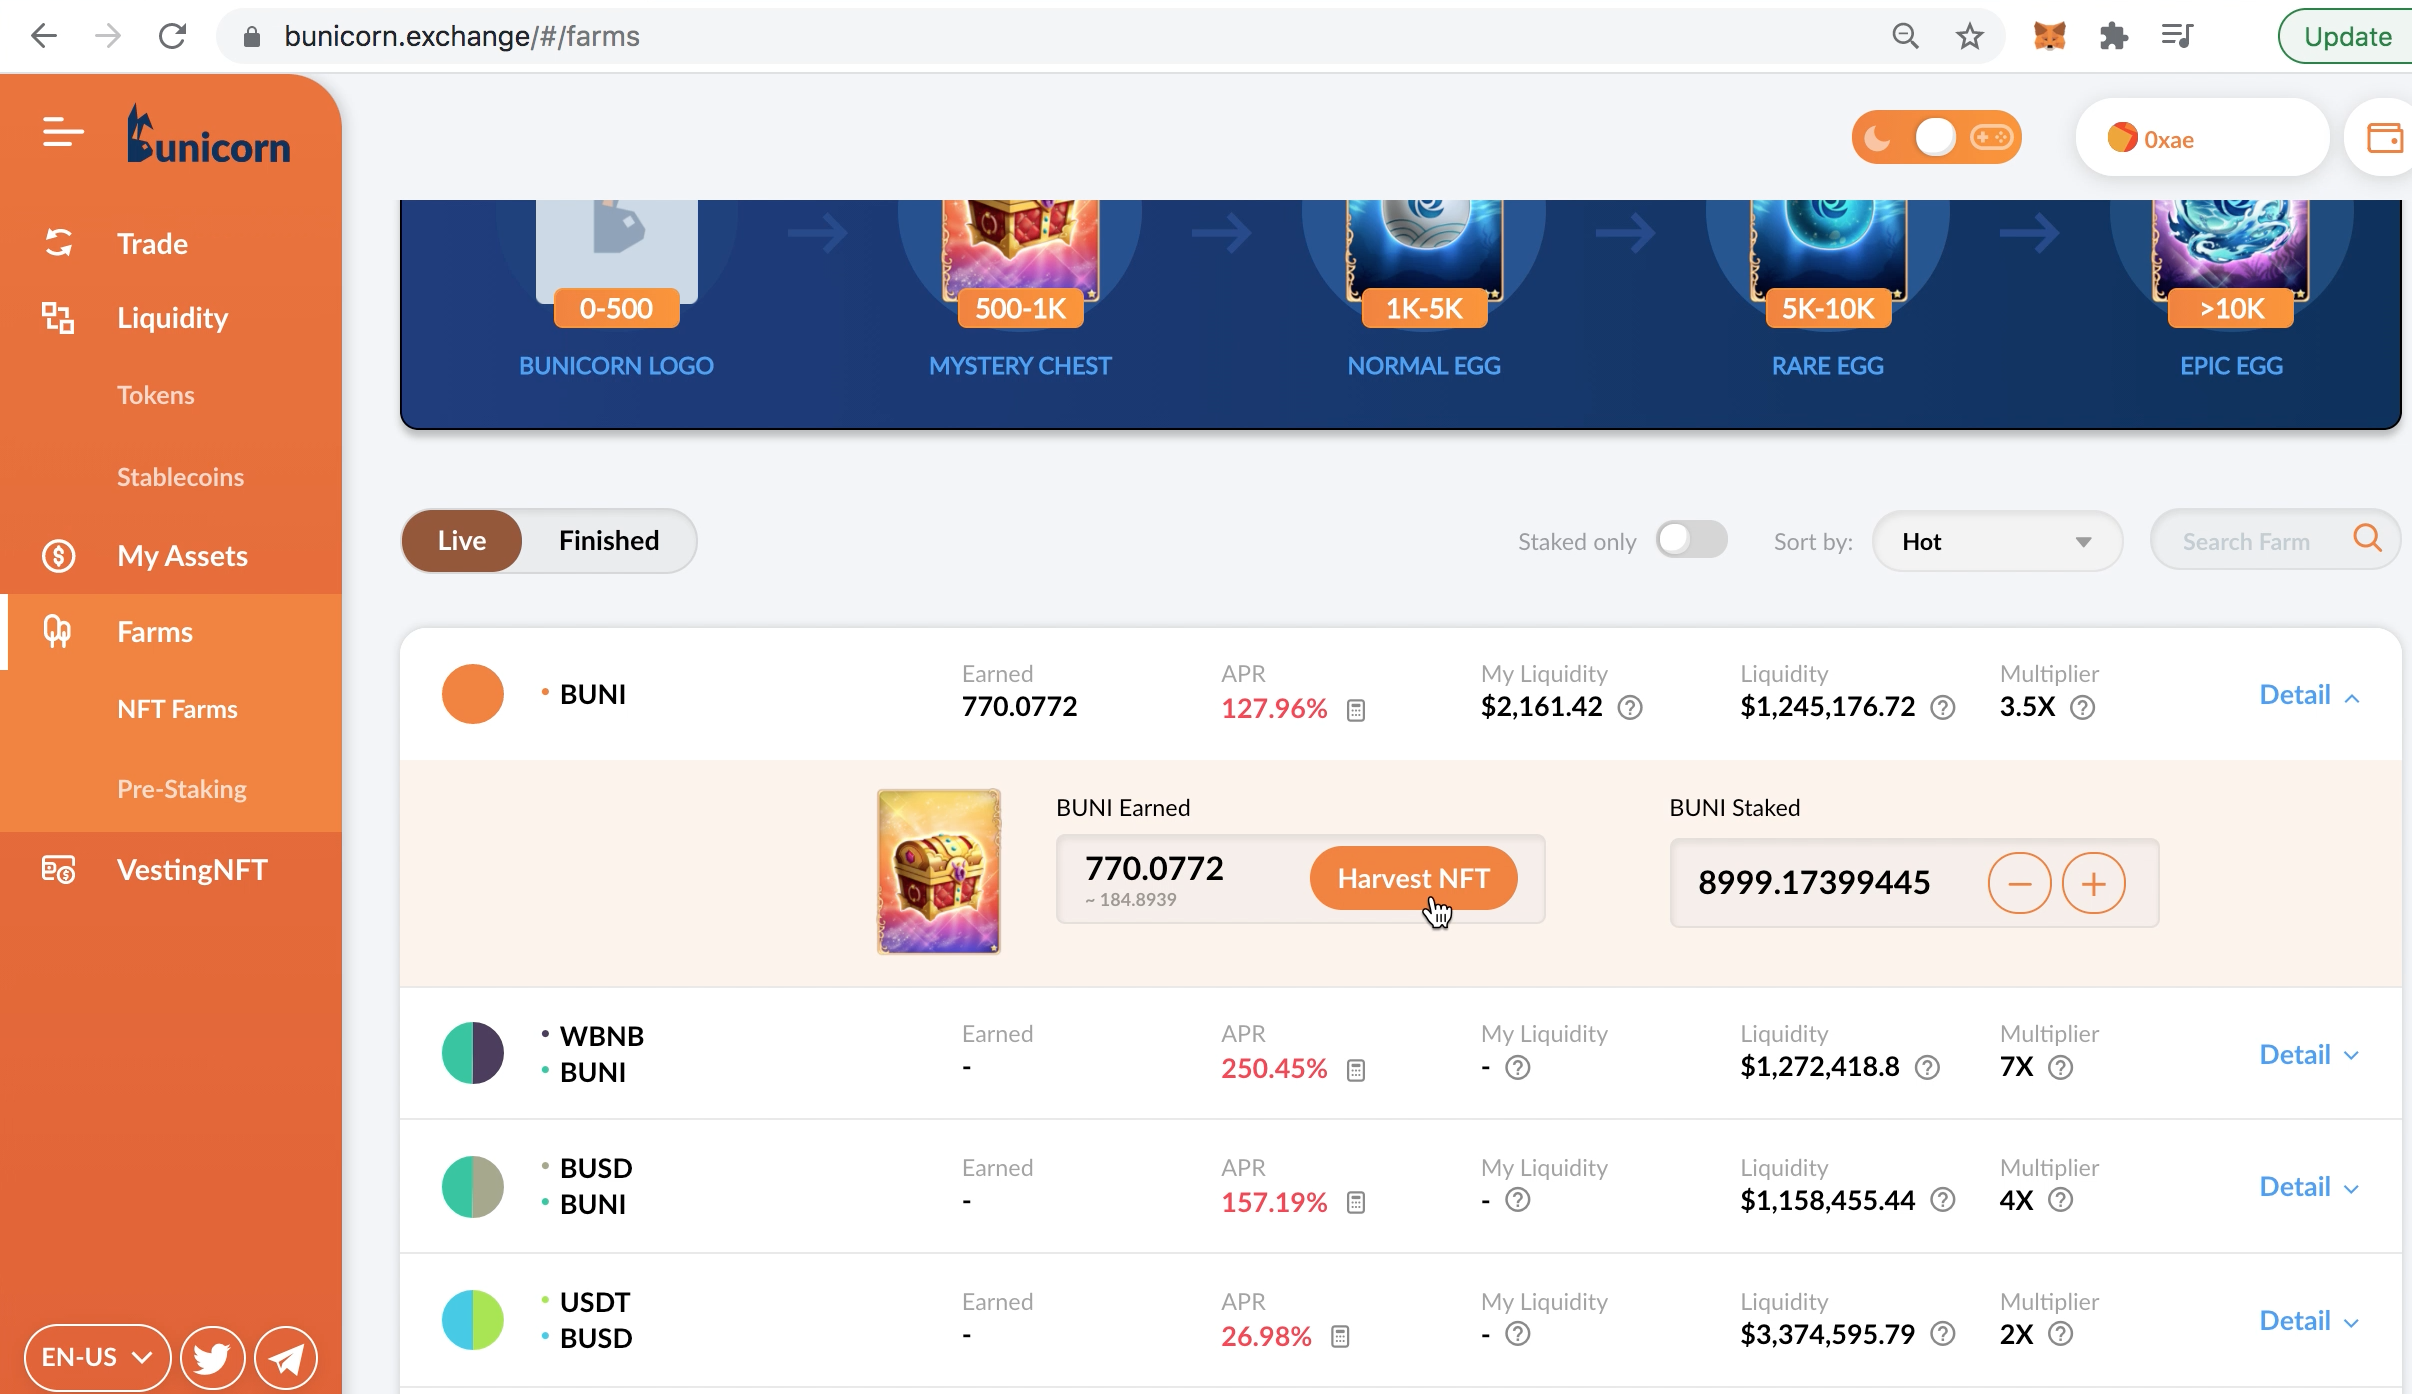
Task: Click the USDT-BUSD pair token circle
Action: point(472,1320)
